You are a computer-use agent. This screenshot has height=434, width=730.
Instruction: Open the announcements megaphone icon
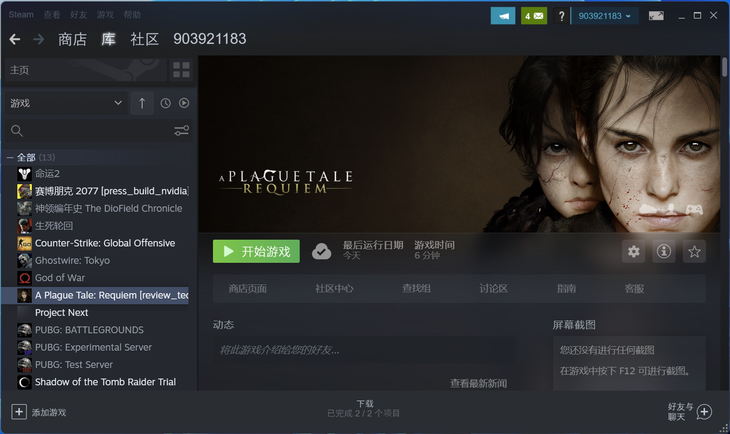tap(503, 16)
